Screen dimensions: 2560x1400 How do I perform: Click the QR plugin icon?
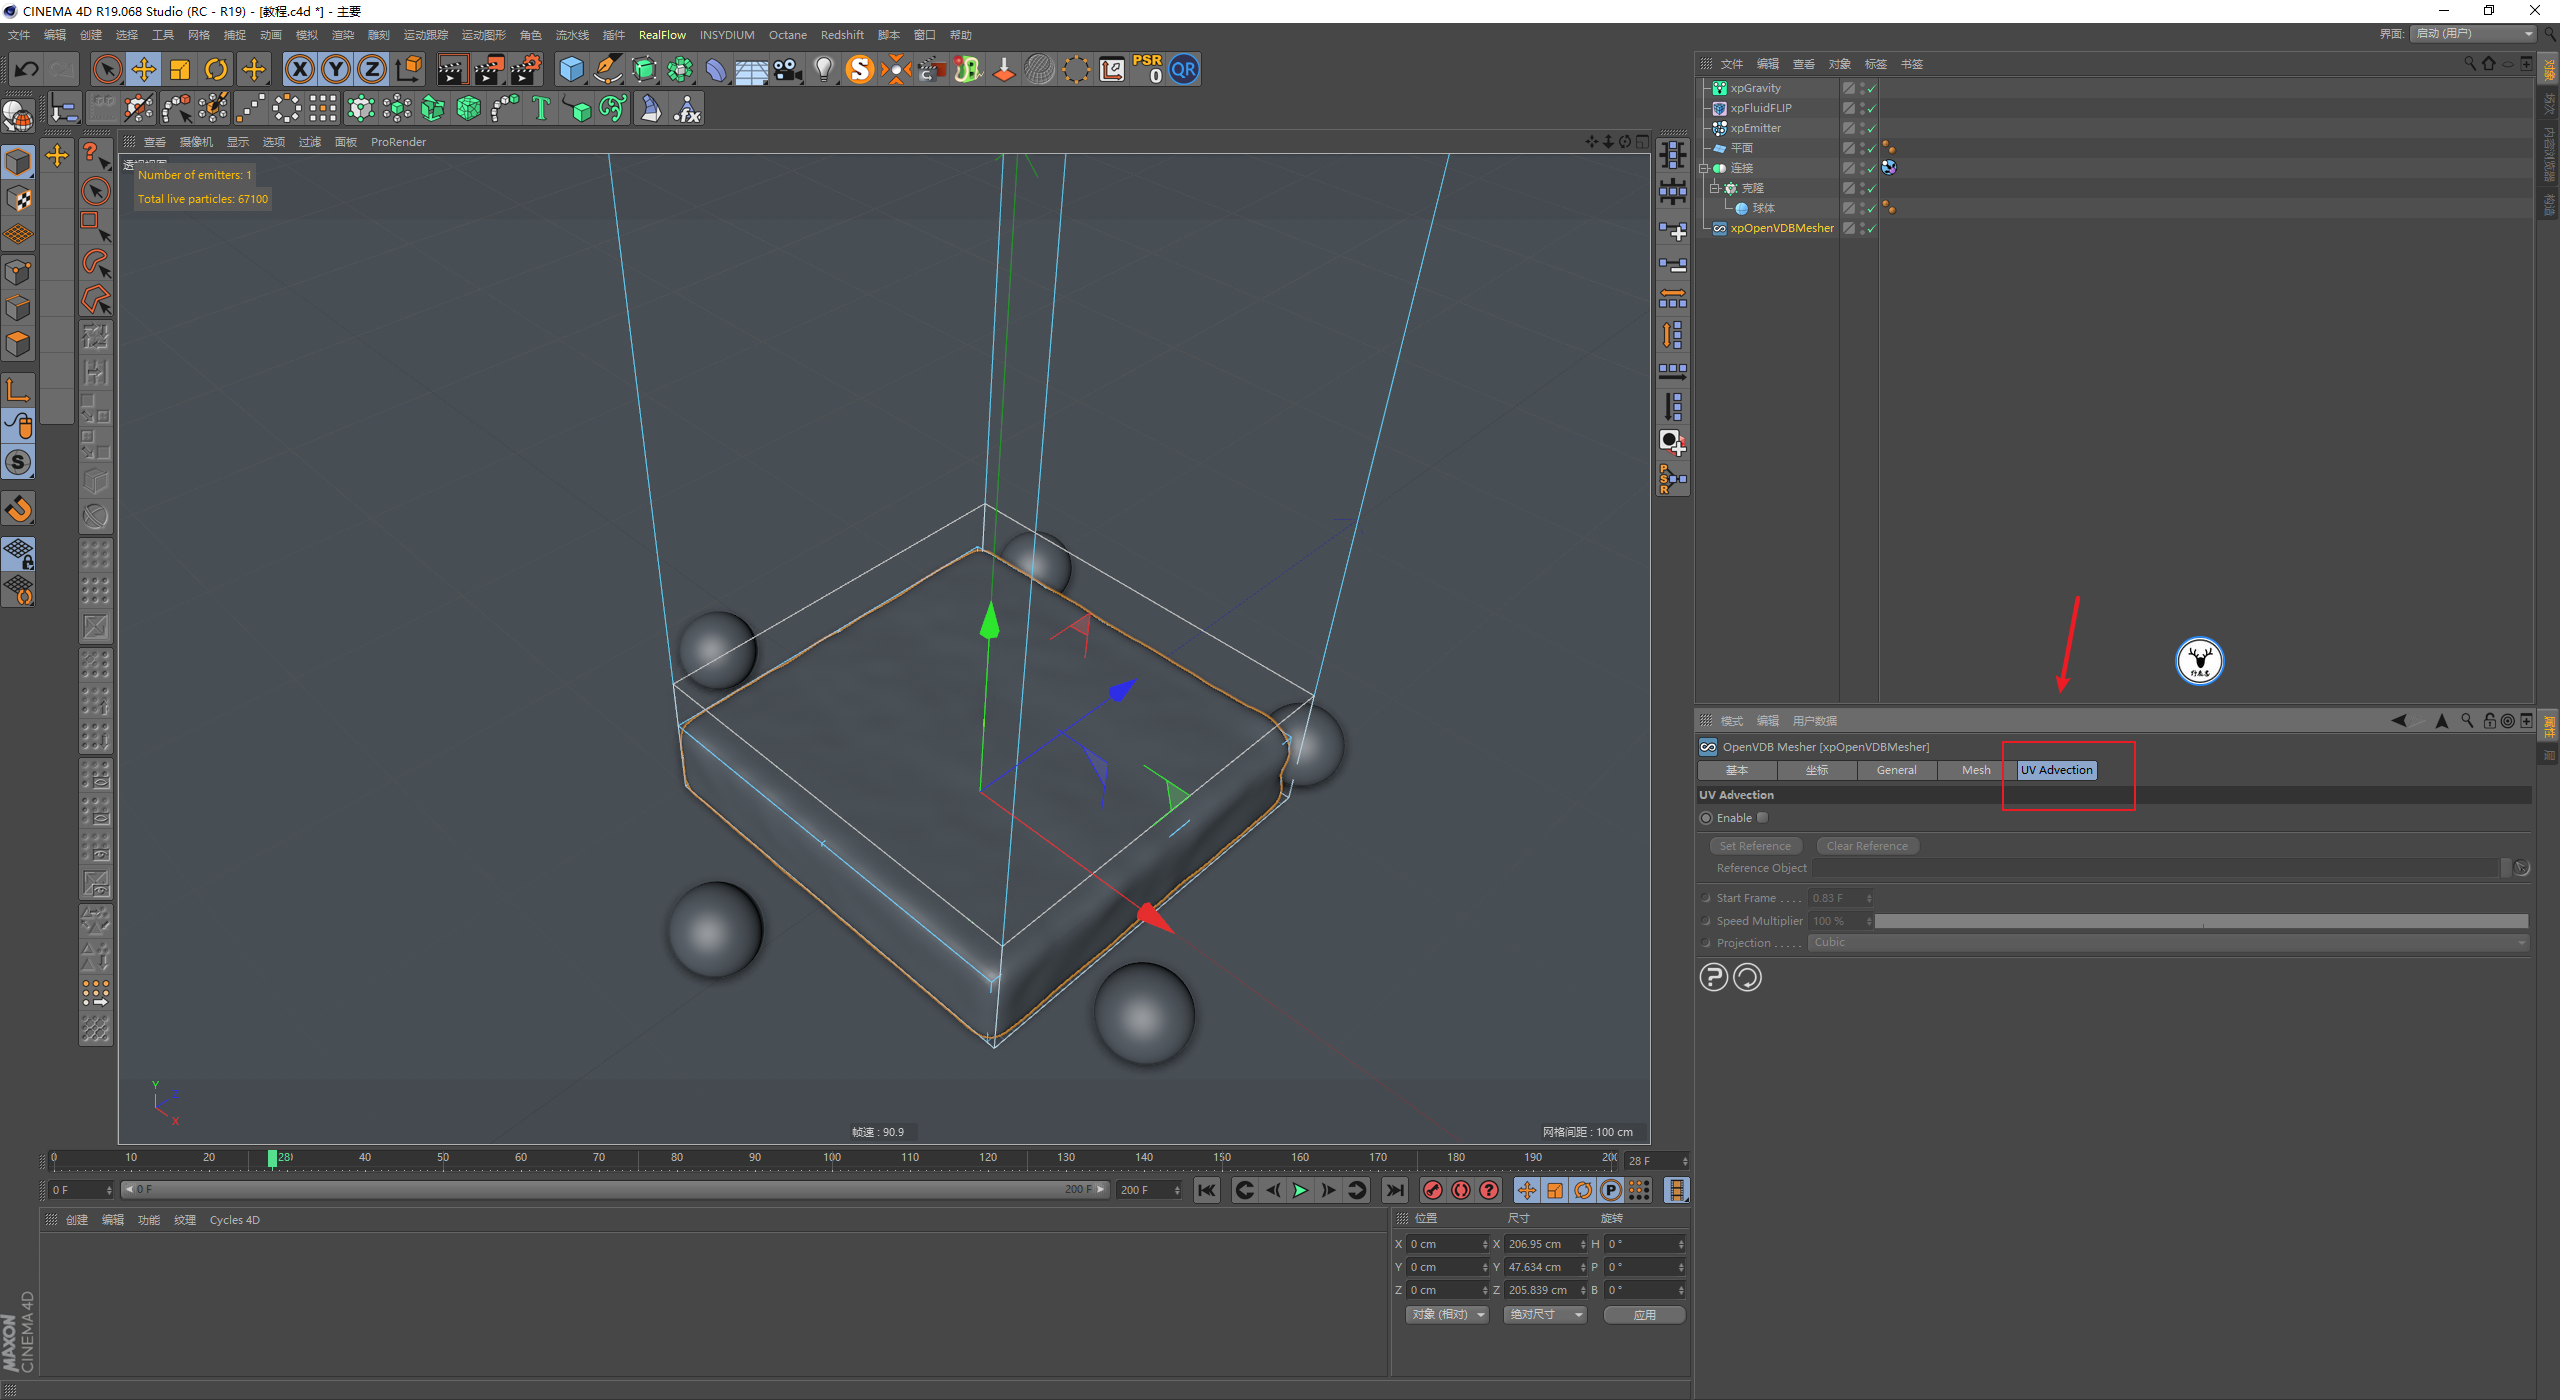coord(1183,69)
